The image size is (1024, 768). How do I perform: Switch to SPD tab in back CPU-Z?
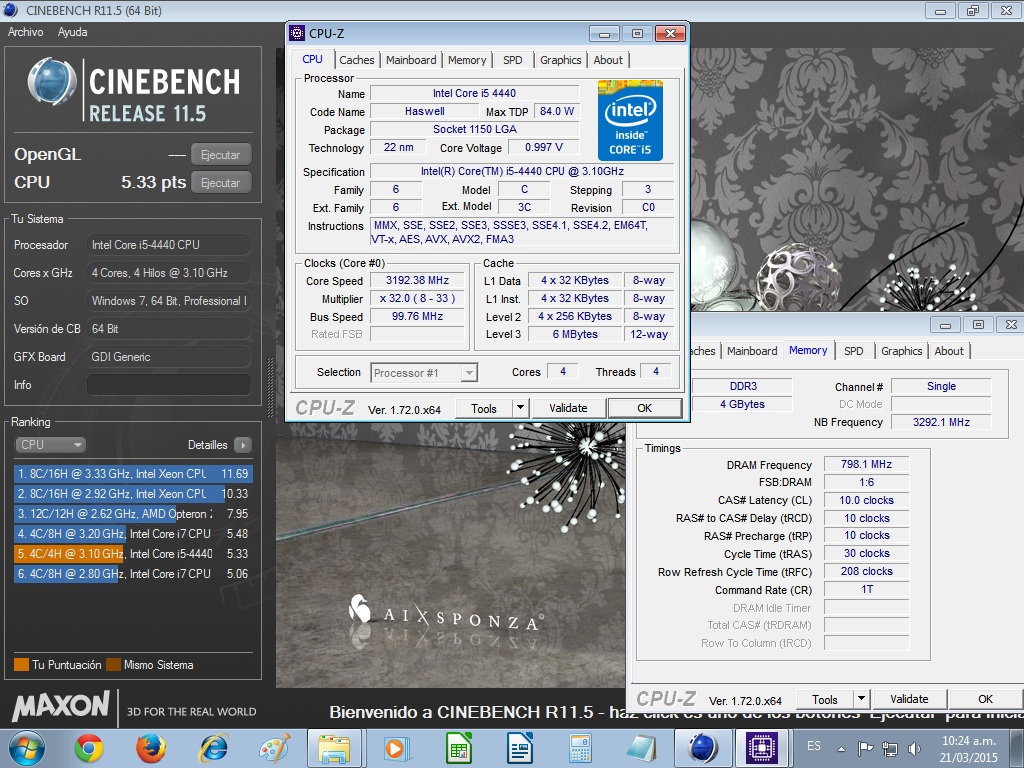coord(854,351)
